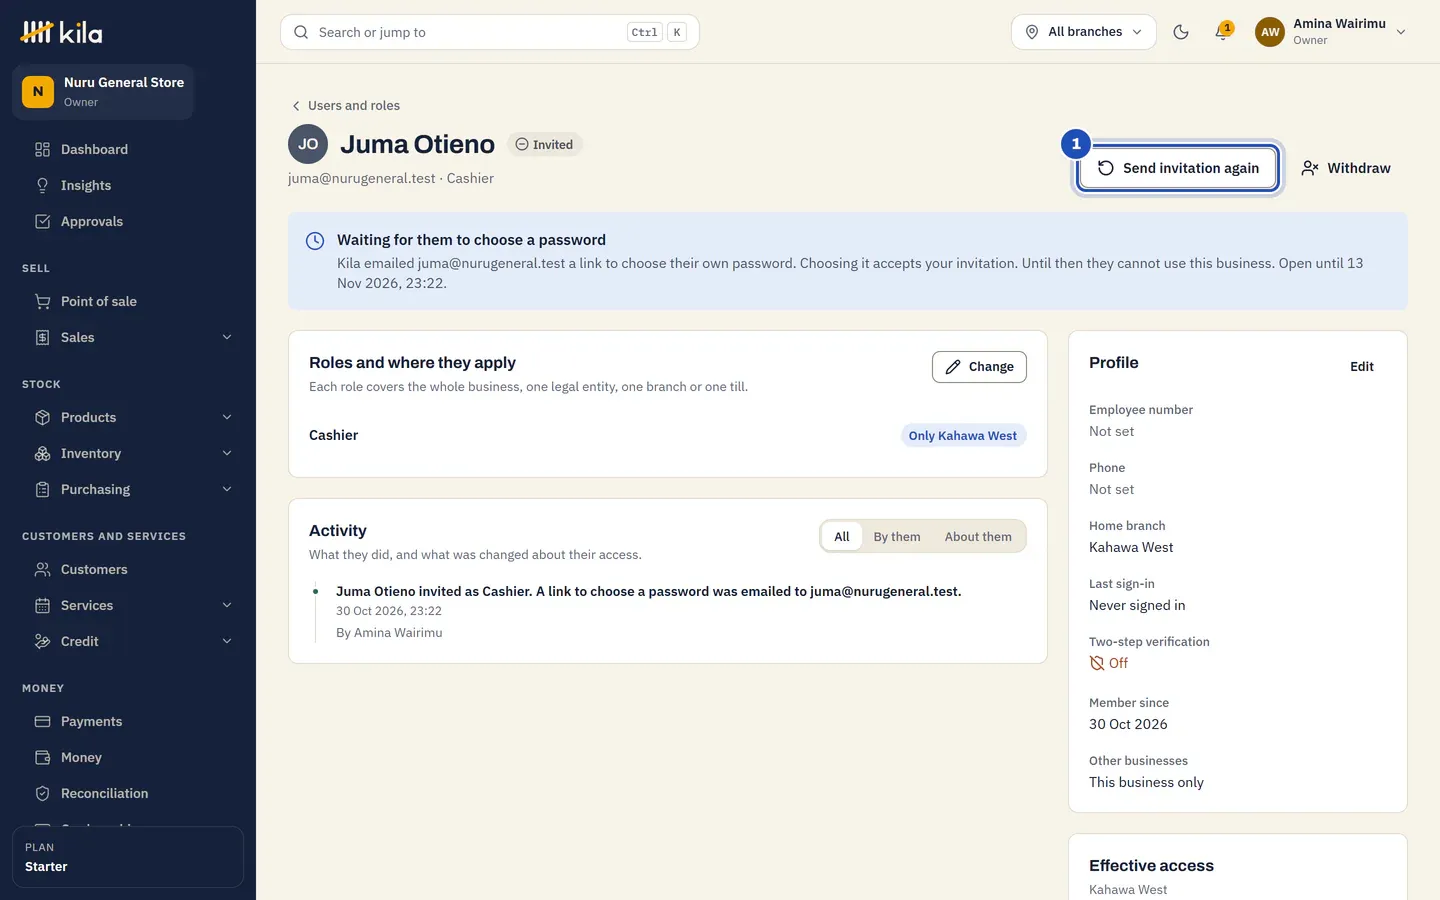1440x900 pixels.
Task: Expand the Credit submenu
Action: pos(227,642)
